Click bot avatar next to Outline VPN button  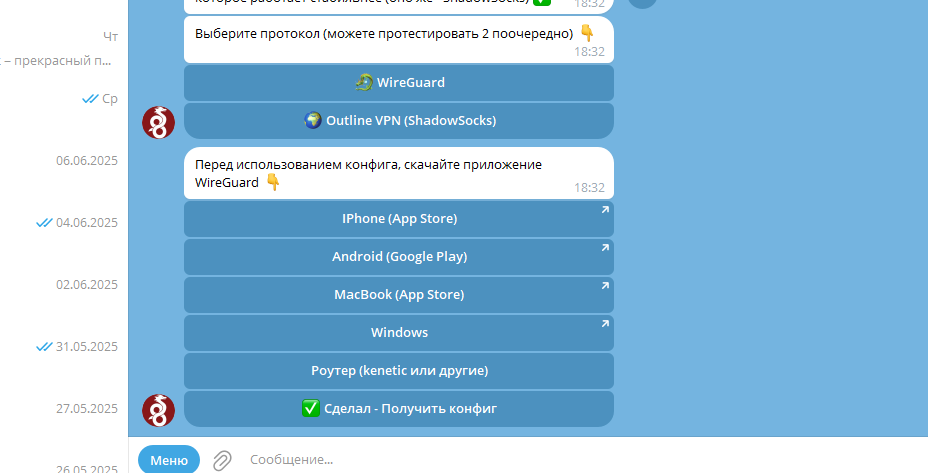pos(159,123)
